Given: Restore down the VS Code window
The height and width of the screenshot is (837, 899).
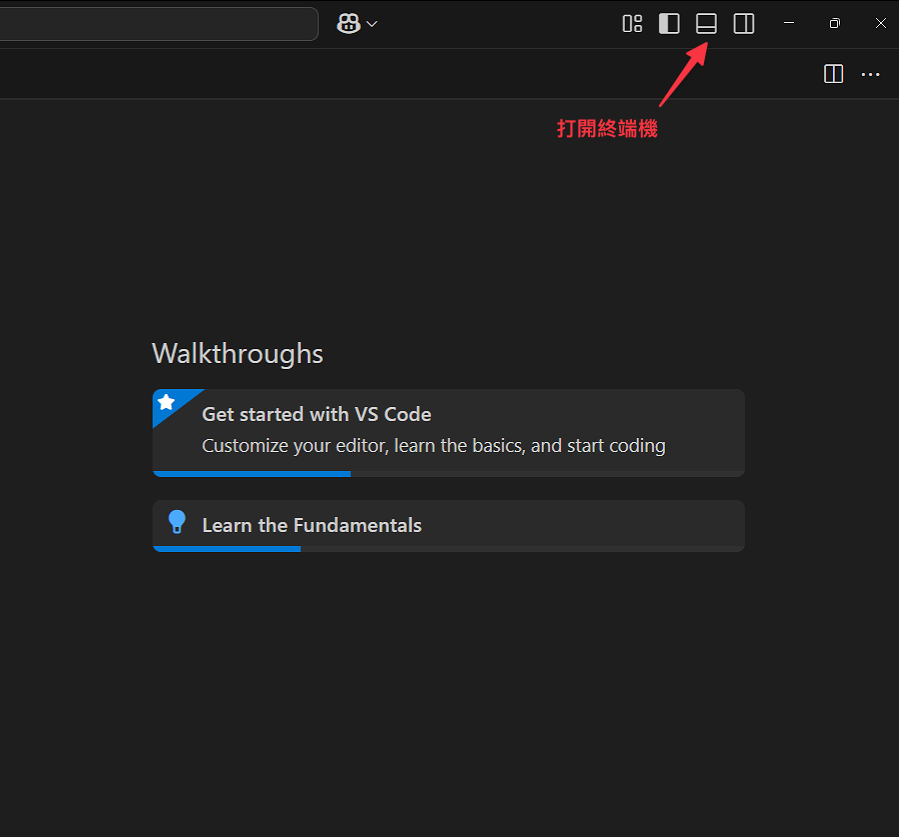Looking at the screenshot, I should 835,24.
